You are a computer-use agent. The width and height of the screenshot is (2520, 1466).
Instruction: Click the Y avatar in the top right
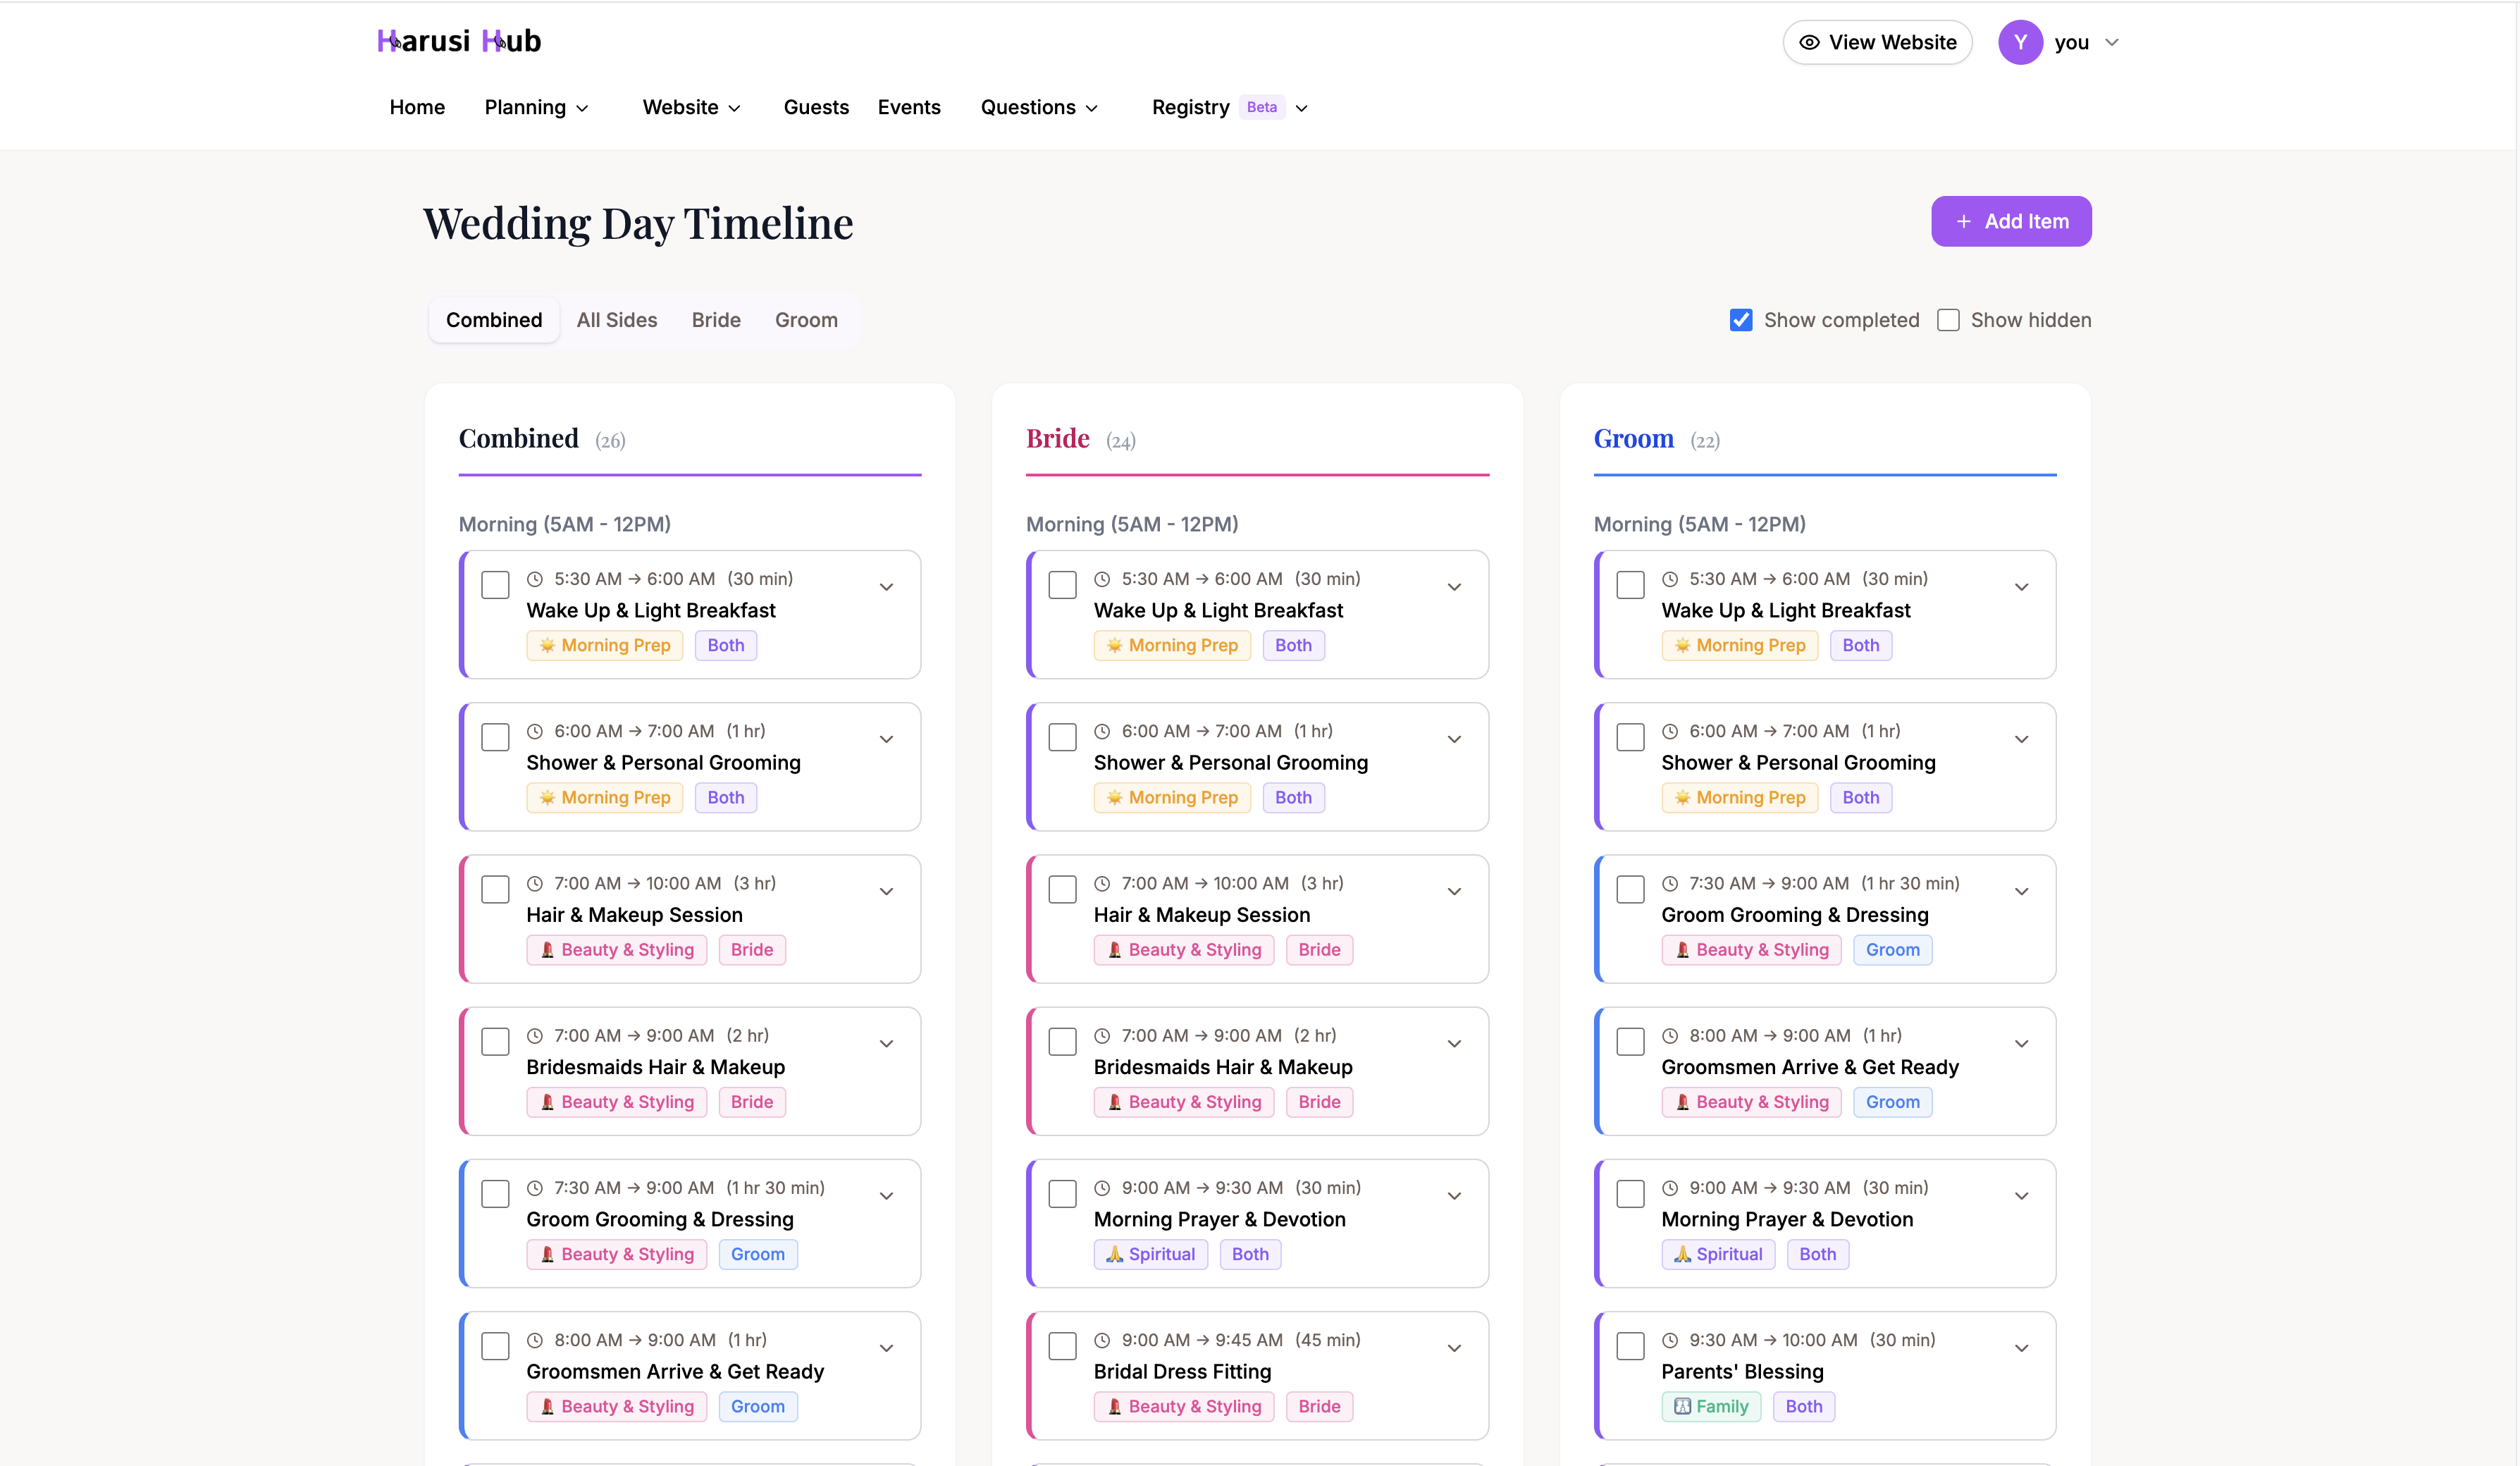coord(2020,42)
